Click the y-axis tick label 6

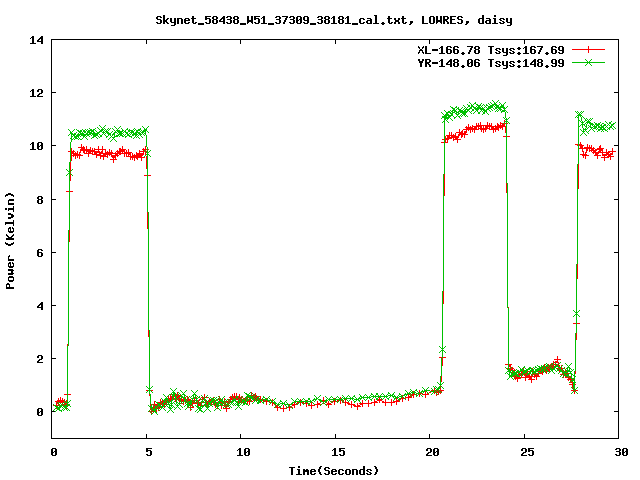coord(40,253)
